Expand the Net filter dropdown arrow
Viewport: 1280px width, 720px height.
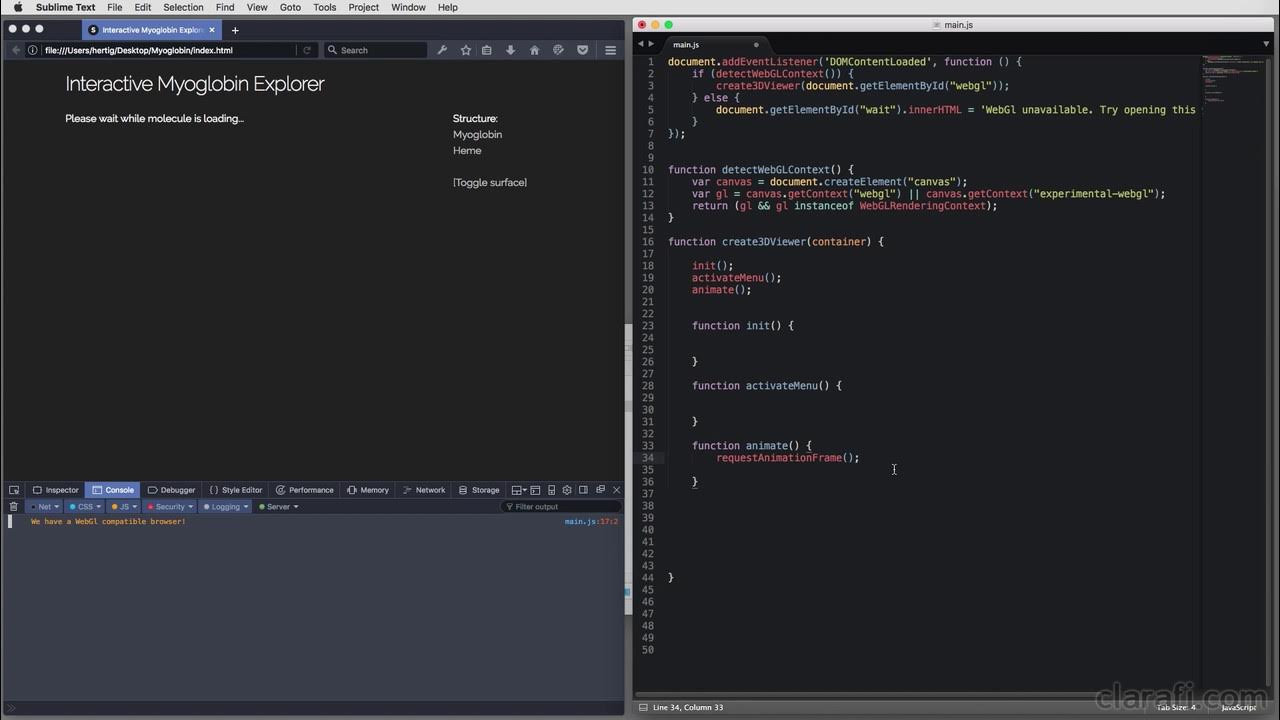click(x=57, y=507)
